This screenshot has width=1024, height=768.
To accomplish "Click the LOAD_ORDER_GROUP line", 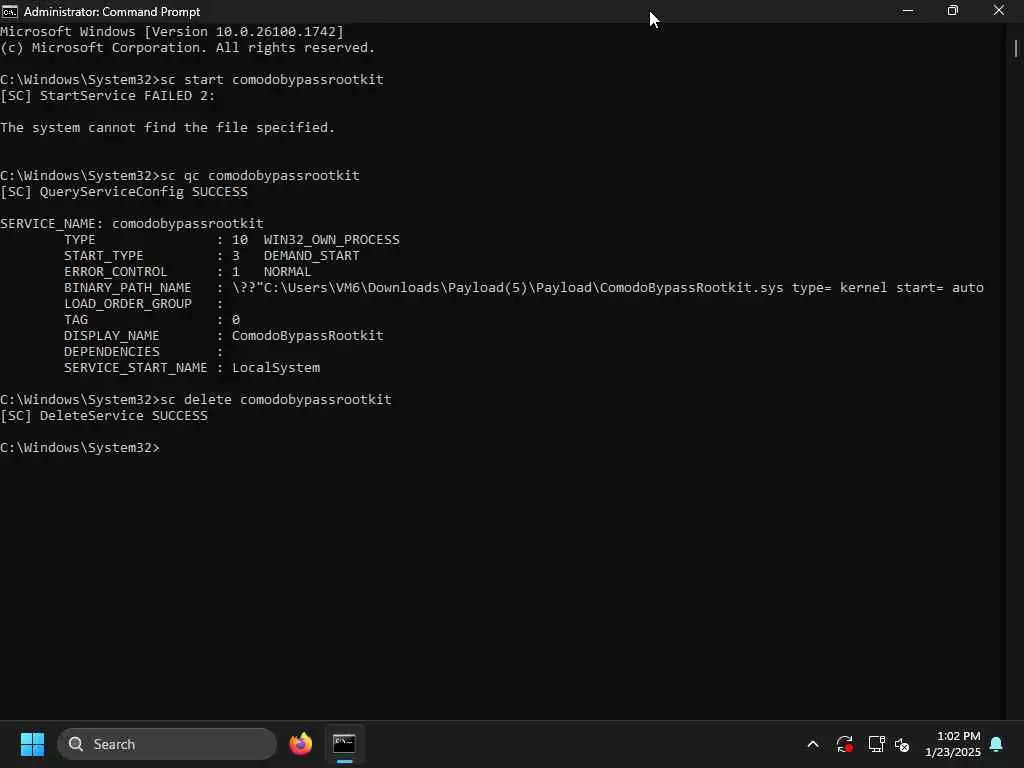I will (143, 304).
